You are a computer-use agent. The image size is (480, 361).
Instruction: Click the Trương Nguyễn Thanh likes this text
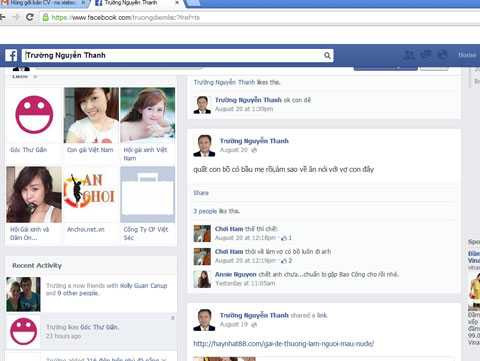(237, 82)
